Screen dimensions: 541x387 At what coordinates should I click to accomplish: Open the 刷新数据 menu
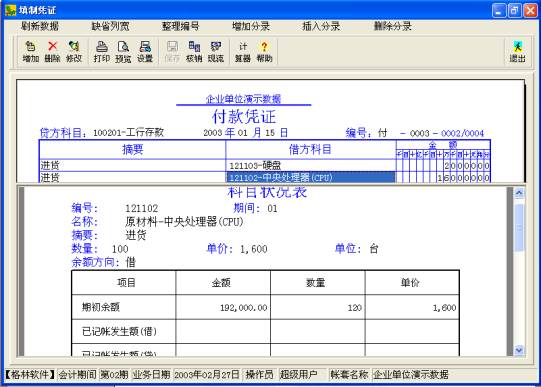40,26
